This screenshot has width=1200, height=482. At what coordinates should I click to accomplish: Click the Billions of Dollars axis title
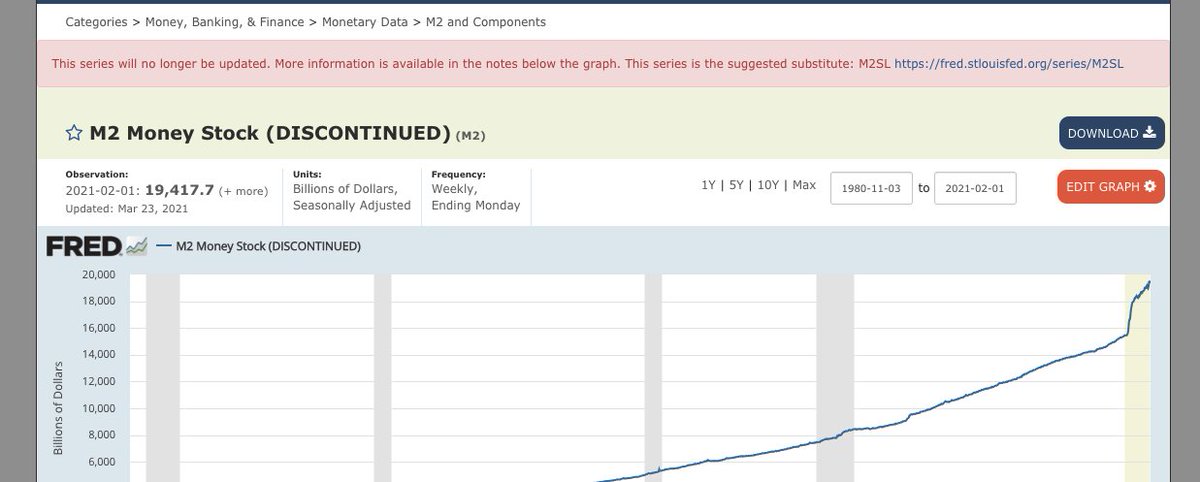(58, 408)
